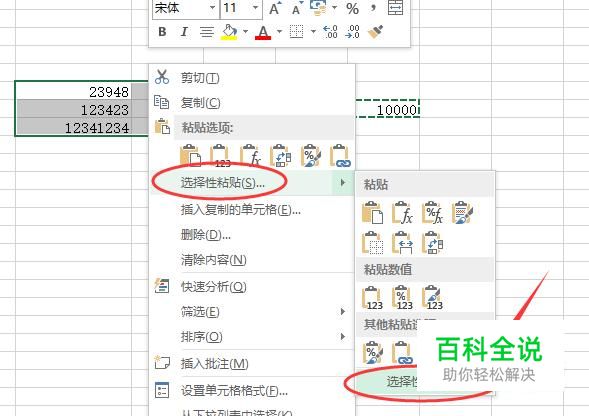Select cell containing 123423
589x416 pixels.
[x=73, y=109]
